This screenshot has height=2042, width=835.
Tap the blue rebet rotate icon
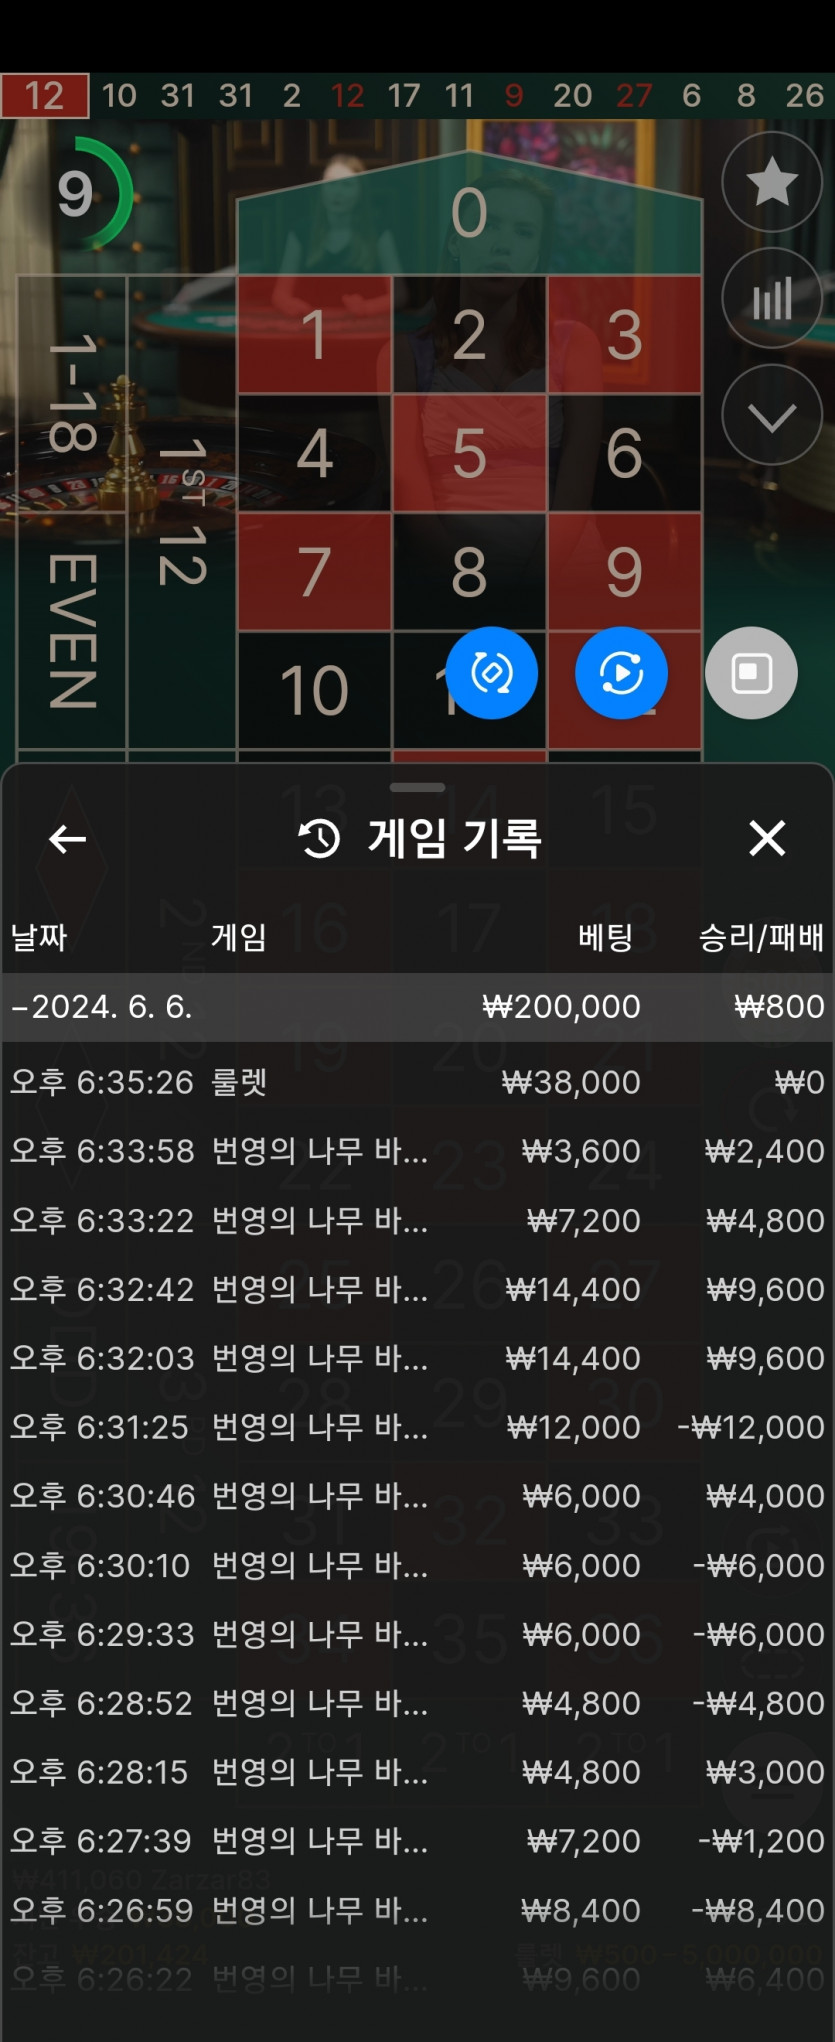pos(491,673)
